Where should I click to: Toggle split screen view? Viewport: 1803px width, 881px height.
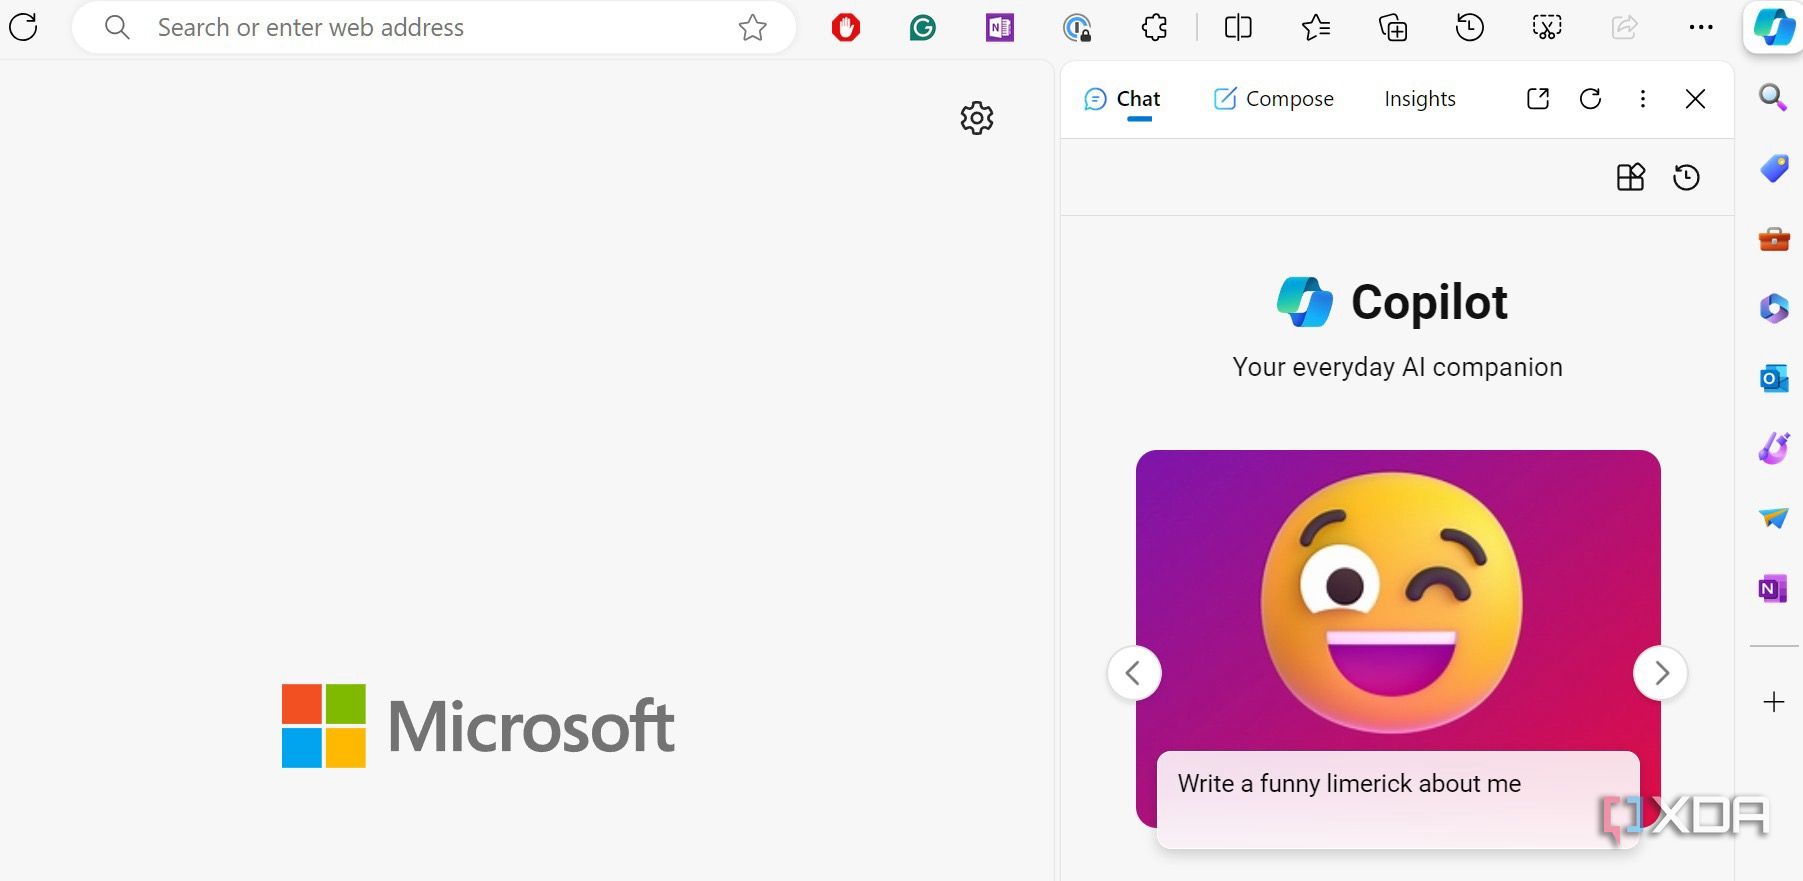pyautogui.click(x=1238, y=28)
